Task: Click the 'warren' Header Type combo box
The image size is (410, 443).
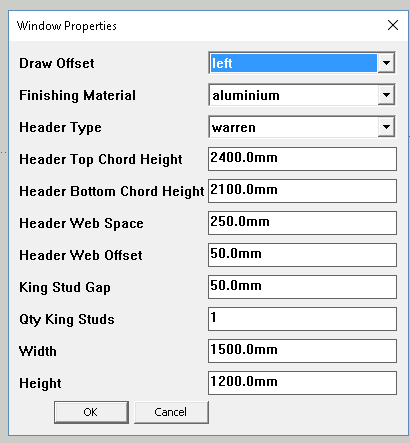Action: coord(302,127)
